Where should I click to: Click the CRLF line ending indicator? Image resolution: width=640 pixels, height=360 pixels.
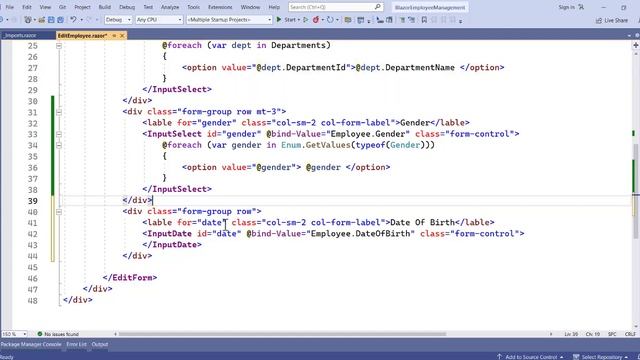pyautogui.click(x=630, y=334)
